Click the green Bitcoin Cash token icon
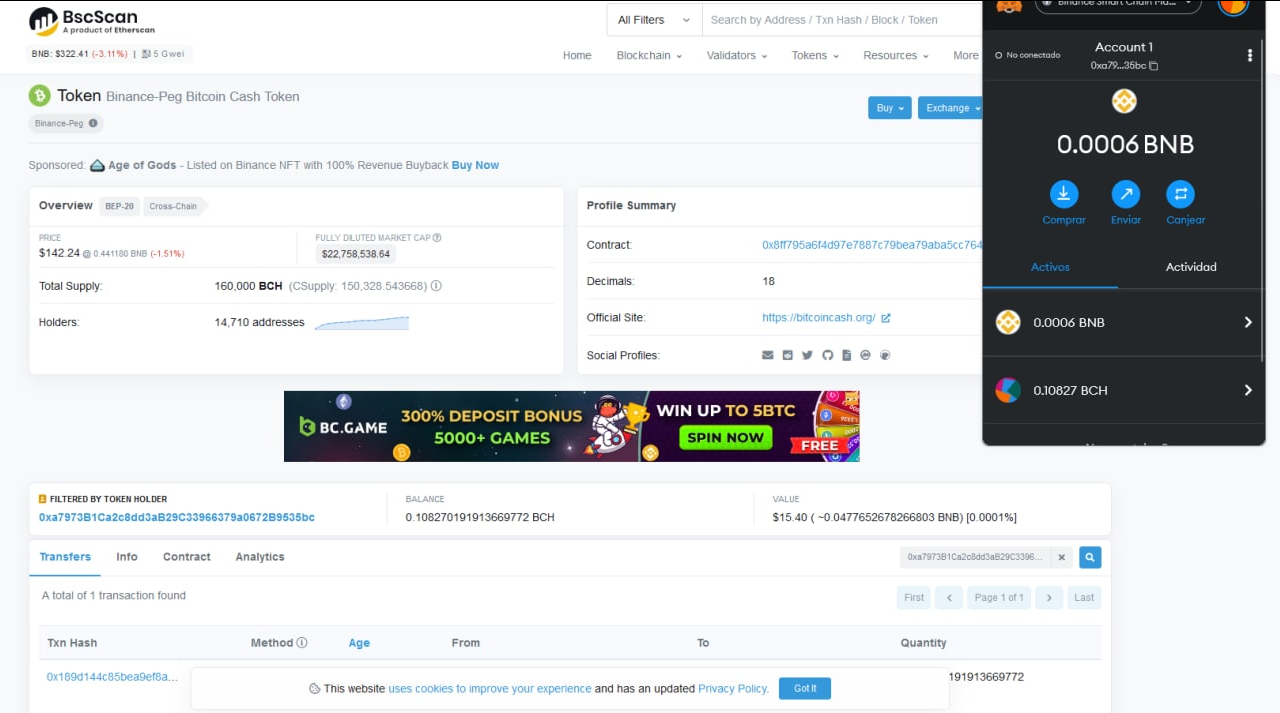The width and height of the screenshot is (1280, 713). (39, 96)
